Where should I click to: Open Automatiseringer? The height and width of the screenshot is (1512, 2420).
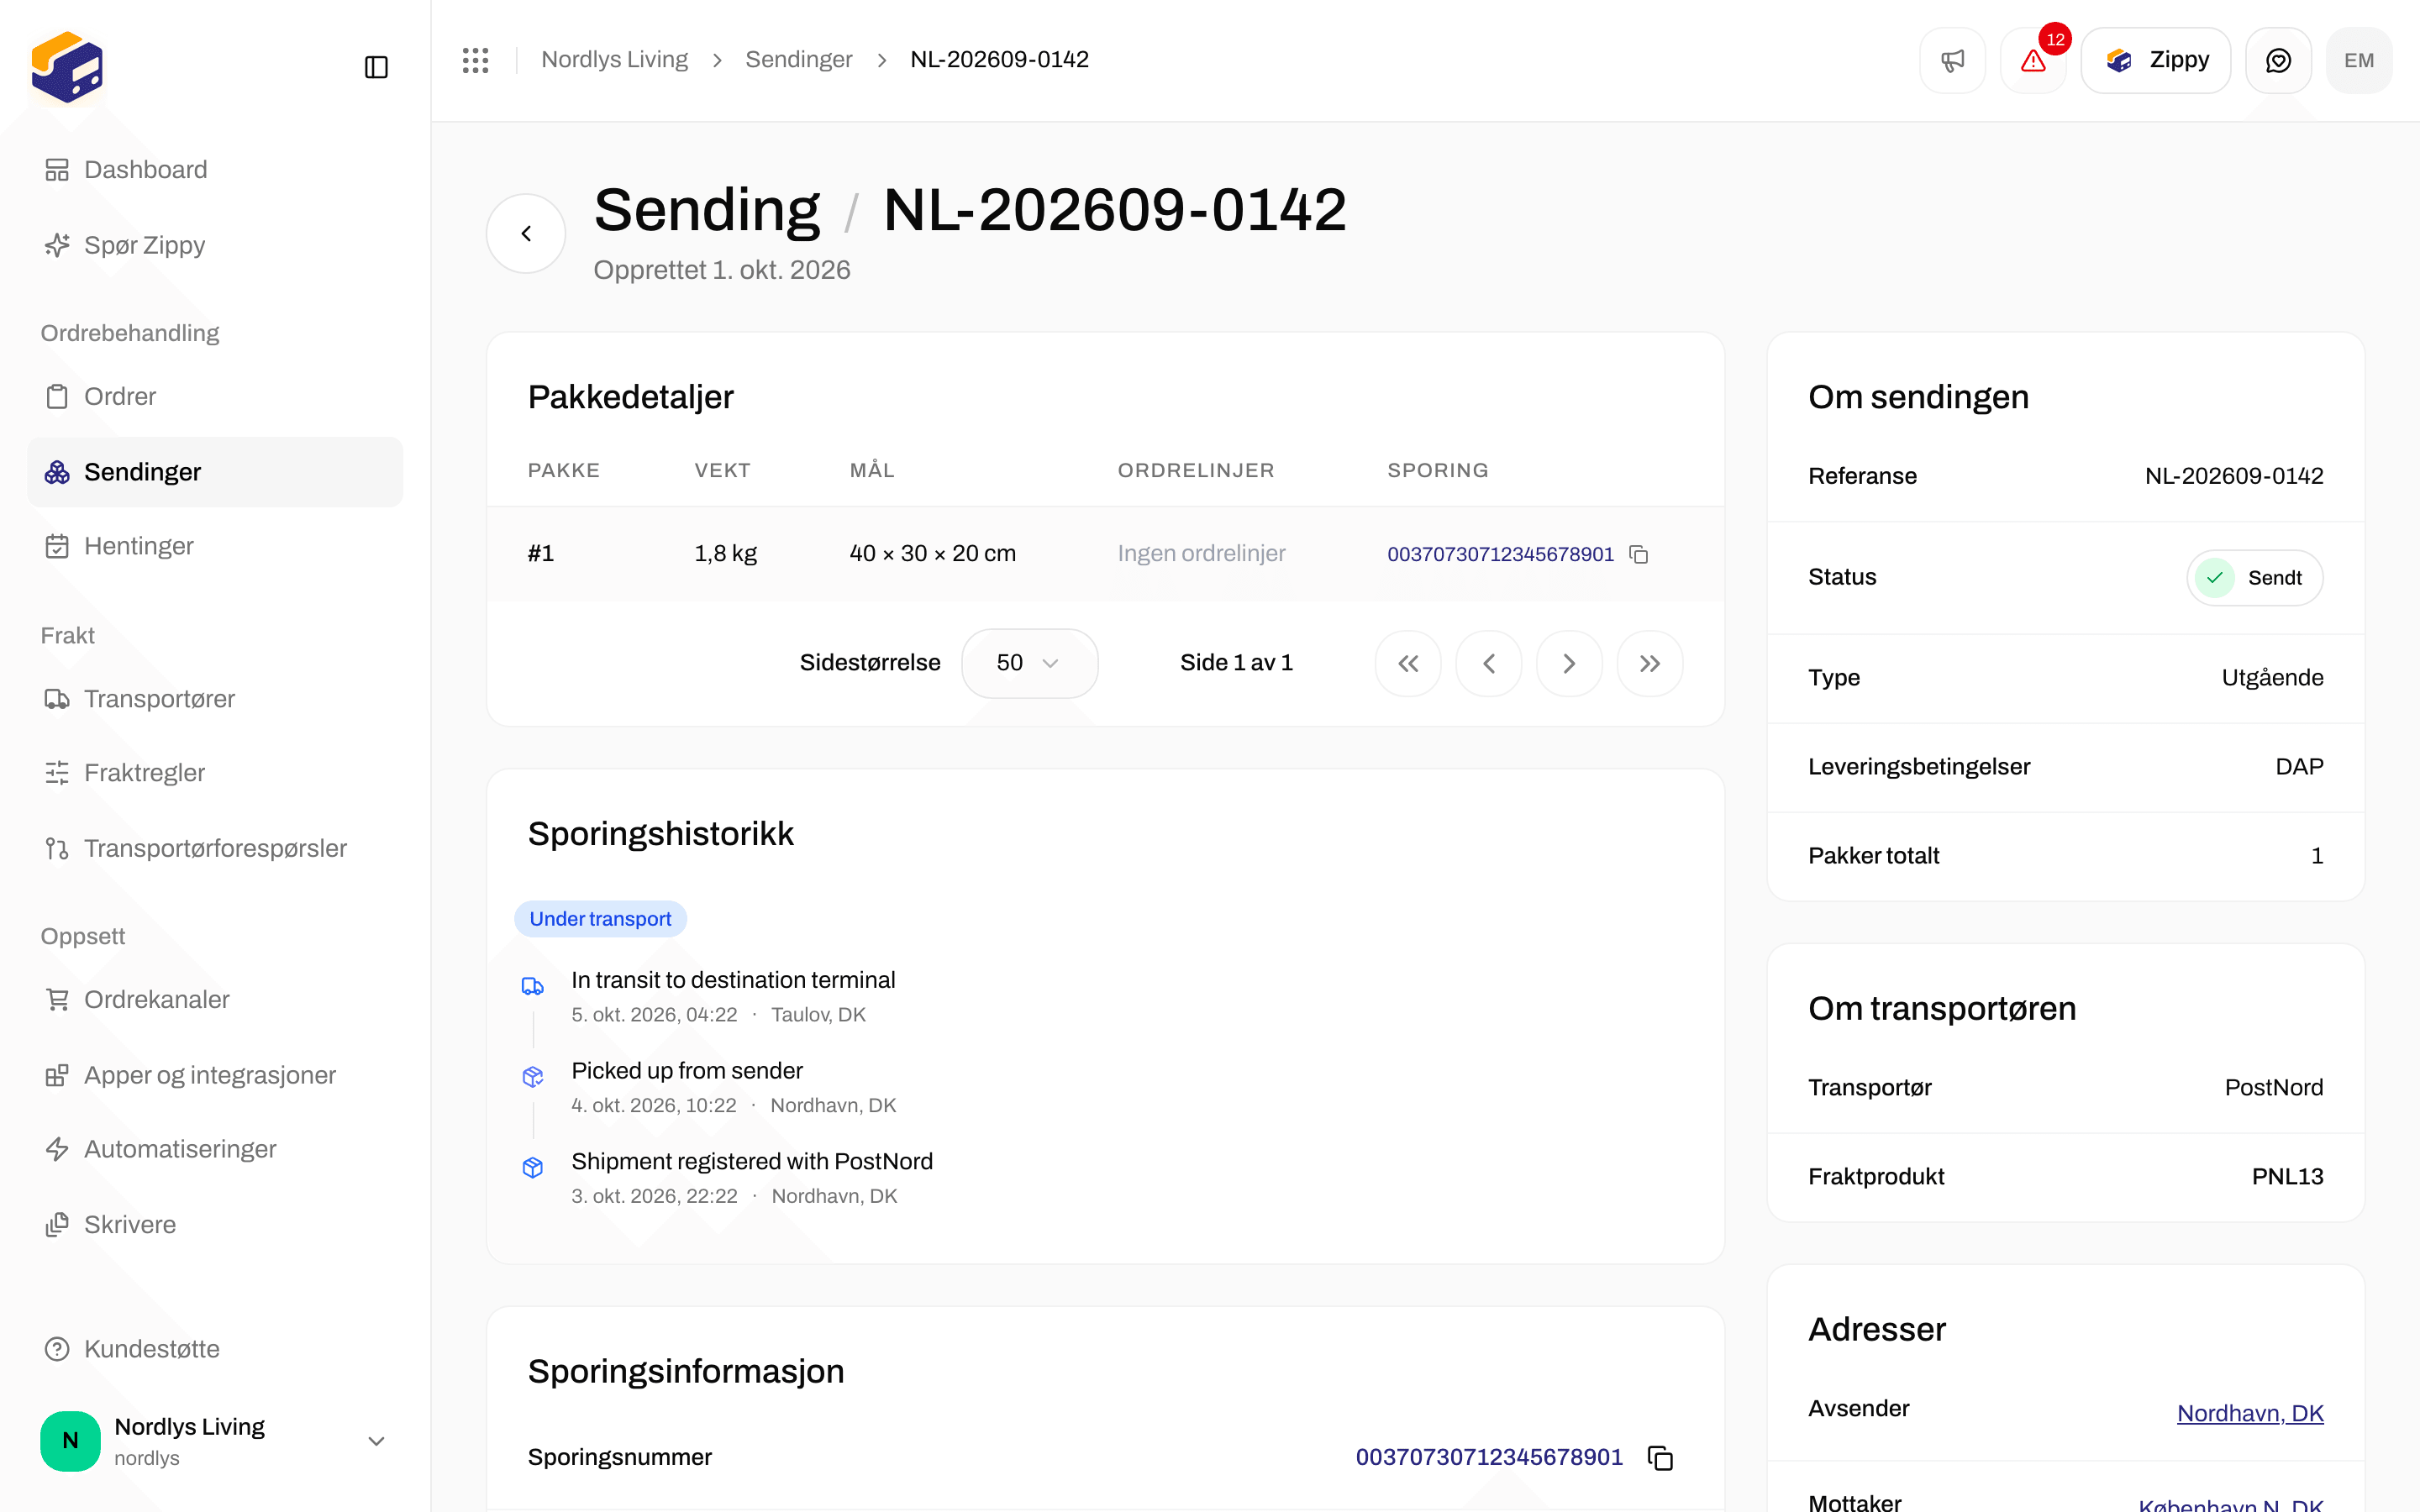[x=215, y=1149]
